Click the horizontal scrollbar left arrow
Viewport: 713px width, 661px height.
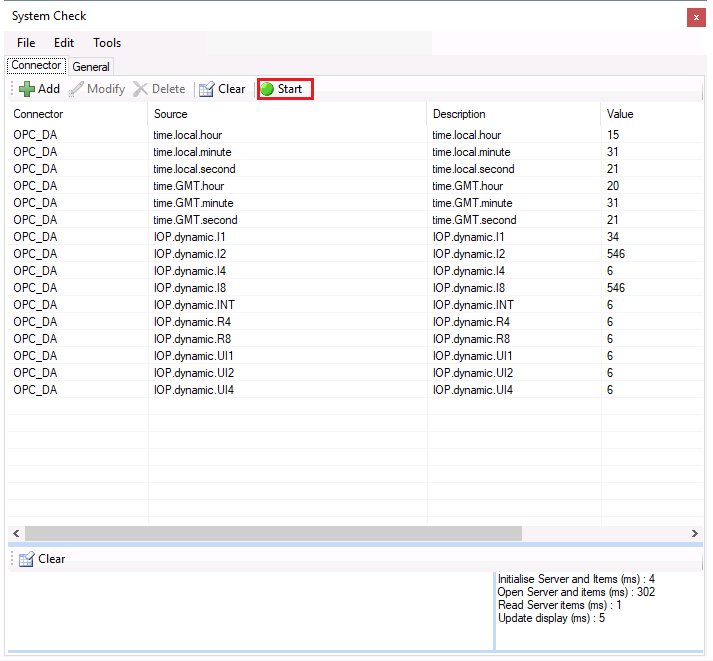[16, 533]
